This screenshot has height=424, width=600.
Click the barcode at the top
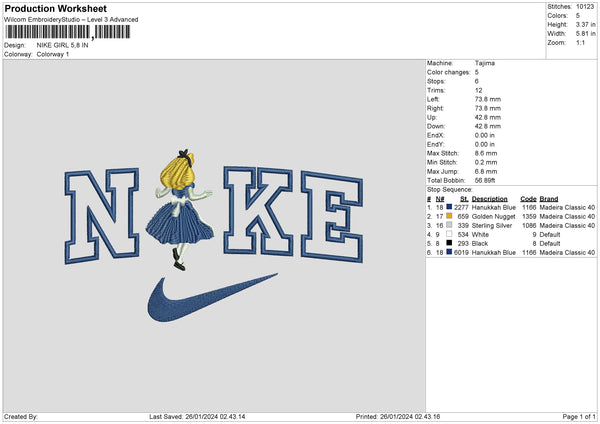pos(68,32)
